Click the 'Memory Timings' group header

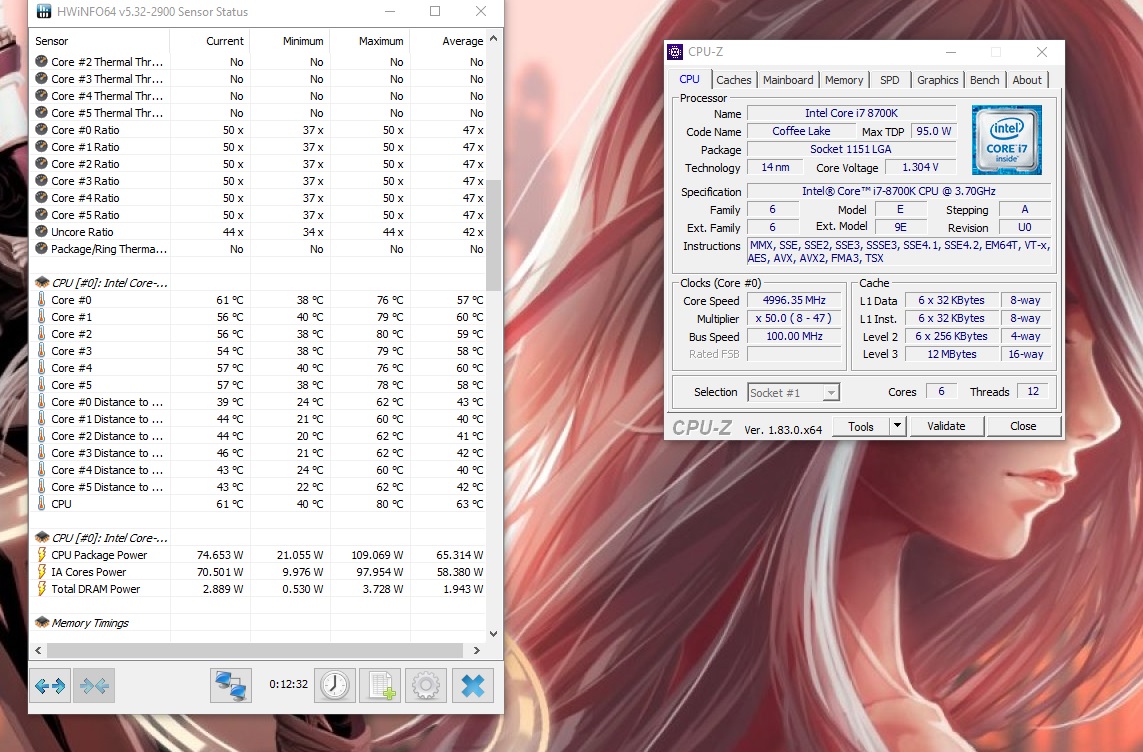click(90, 622)
